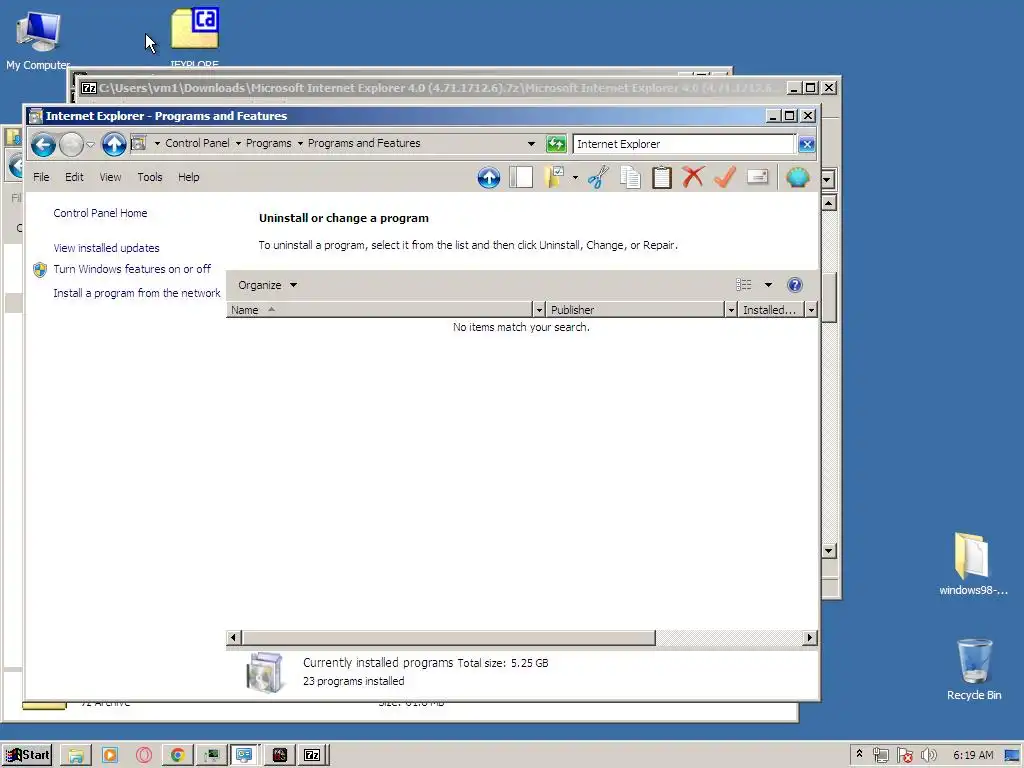
Task: Sort by the Publisher column header
Action: 635,310
